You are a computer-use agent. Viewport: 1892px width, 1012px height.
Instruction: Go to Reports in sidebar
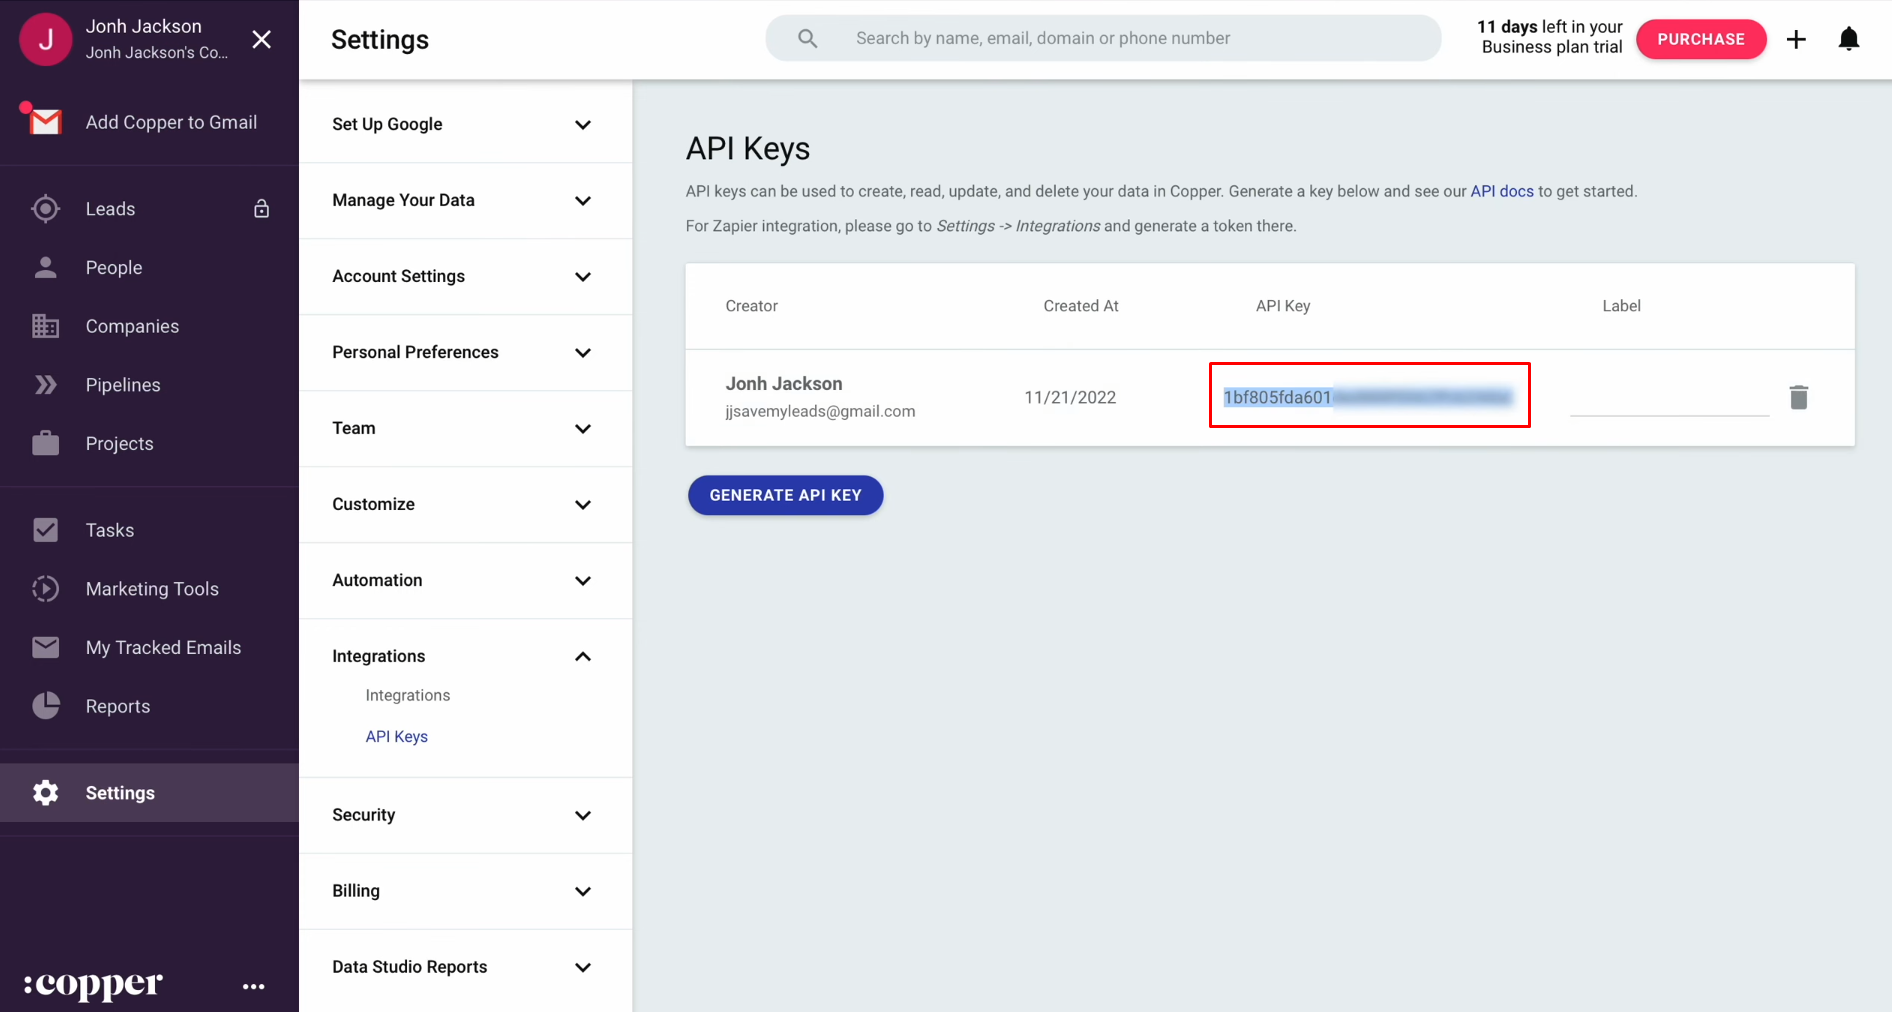pyautogui.click(x=118, y=706)
